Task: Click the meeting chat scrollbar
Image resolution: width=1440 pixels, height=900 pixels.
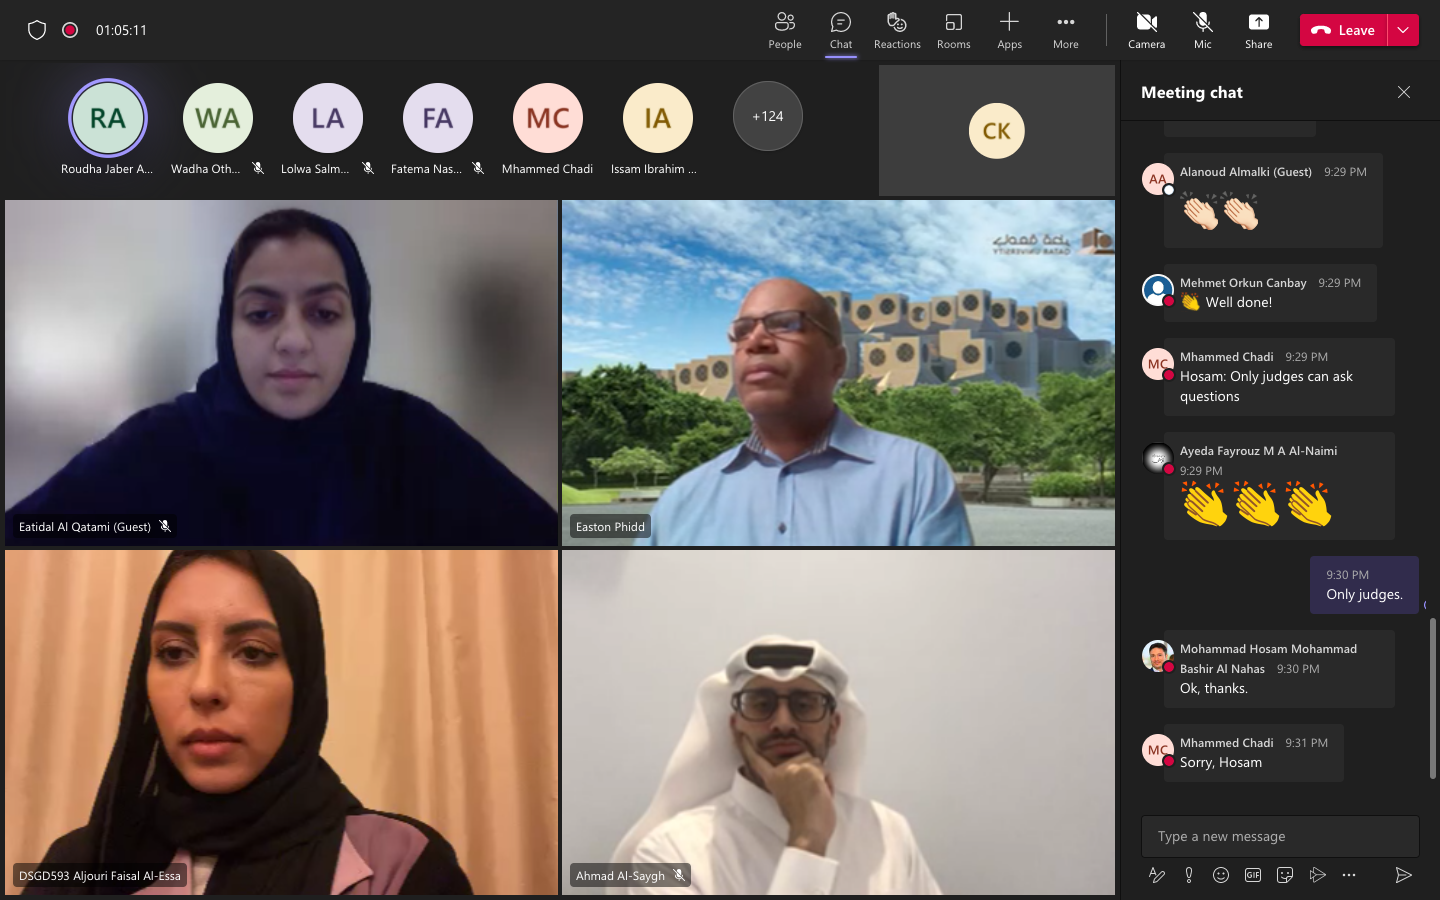Action: (1432, 698)
